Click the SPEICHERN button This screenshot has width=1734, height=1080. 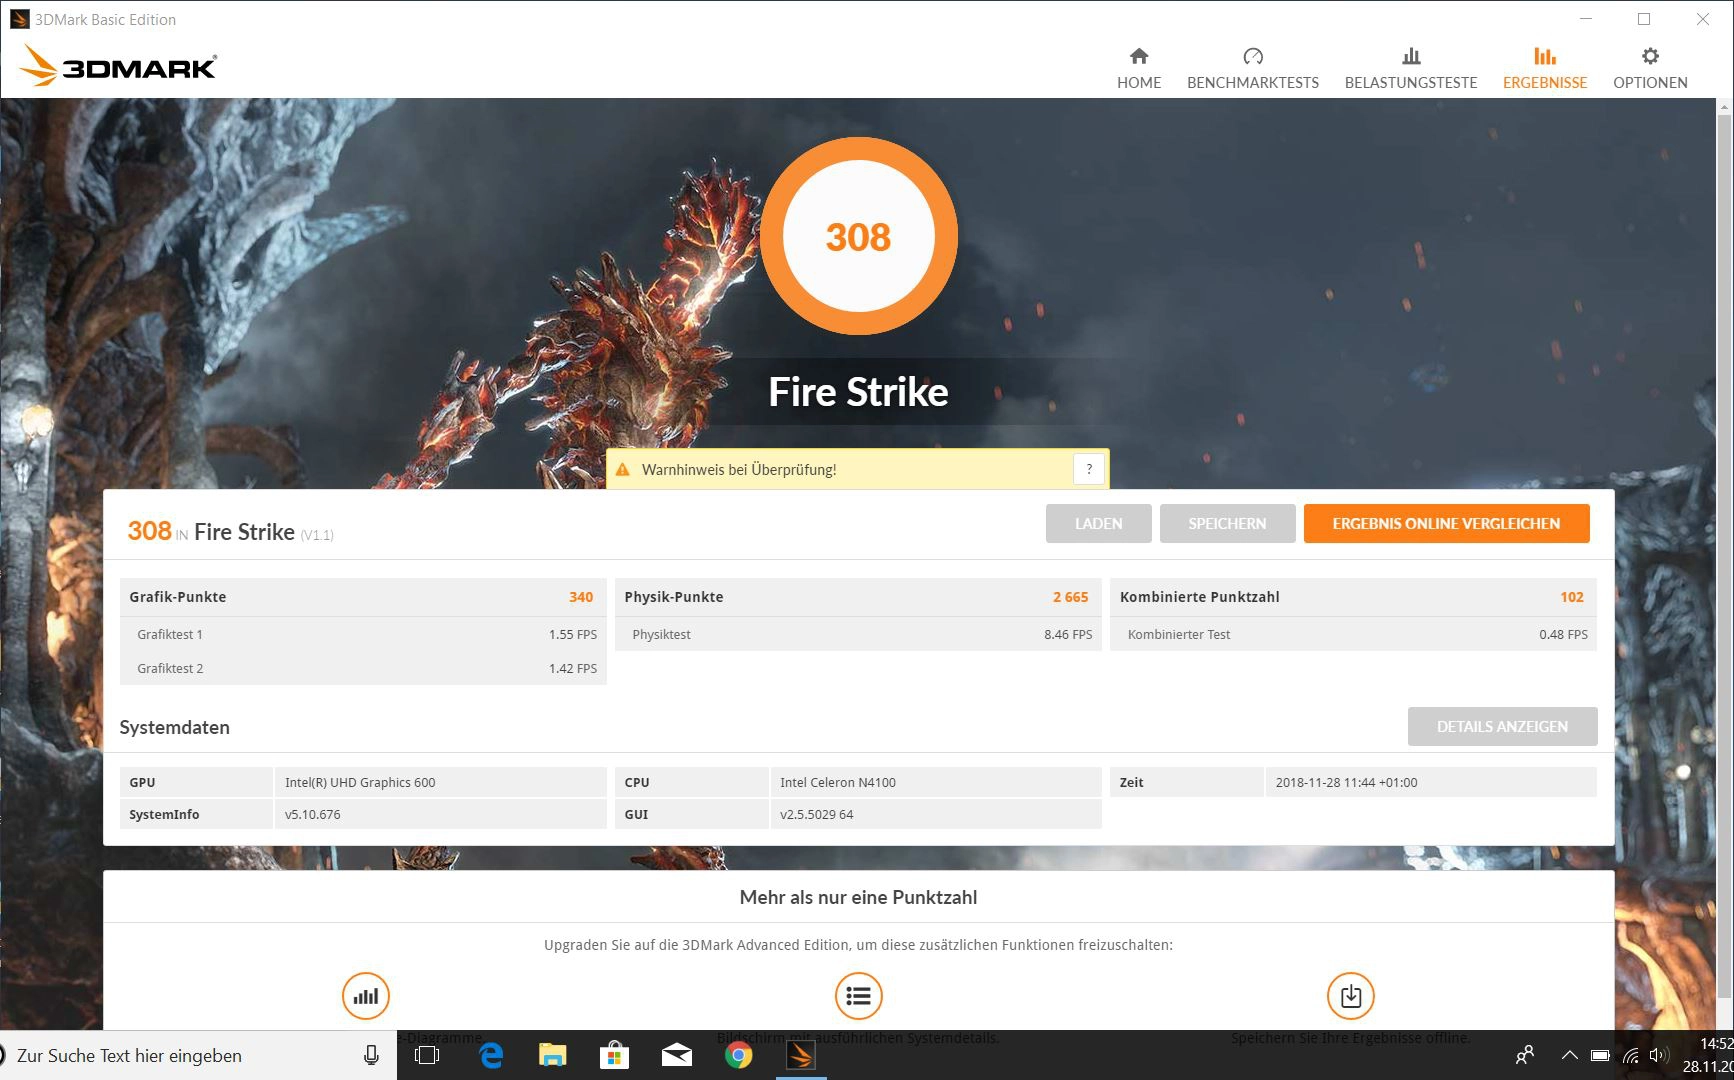coord(1227,523)
